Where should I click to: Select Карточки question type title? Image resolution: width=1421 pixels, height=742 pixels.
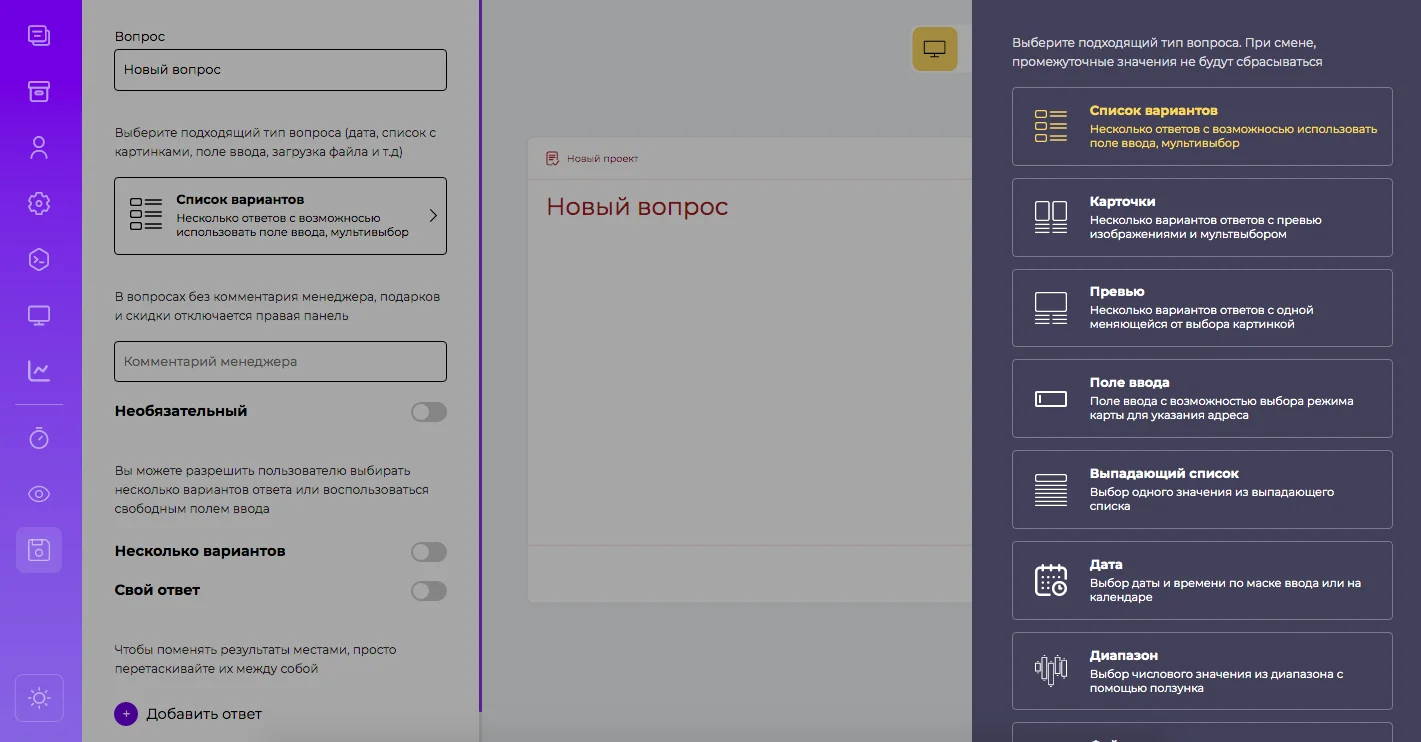tap(1122, 202)
